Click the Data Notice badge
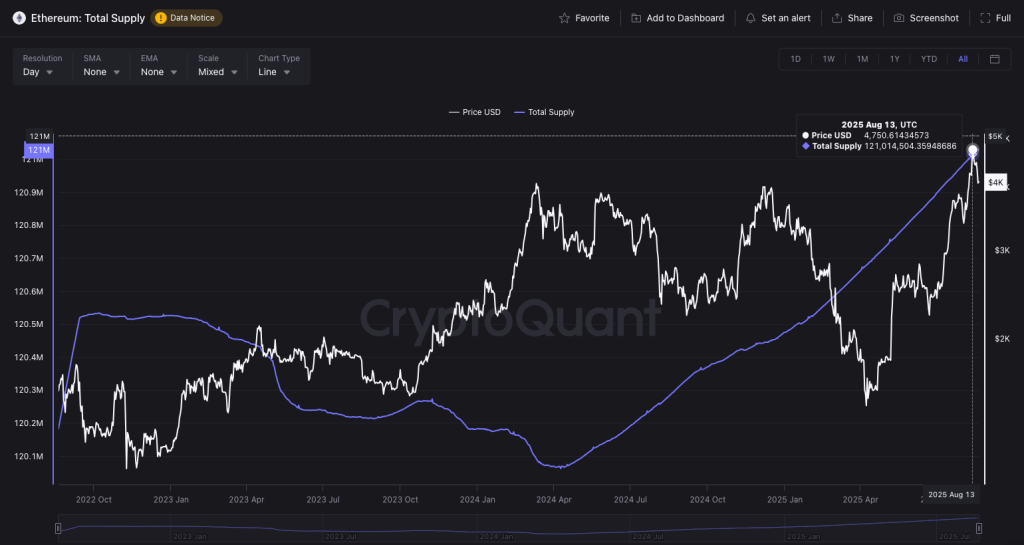1024x545 pixels. tap(187, 18)
